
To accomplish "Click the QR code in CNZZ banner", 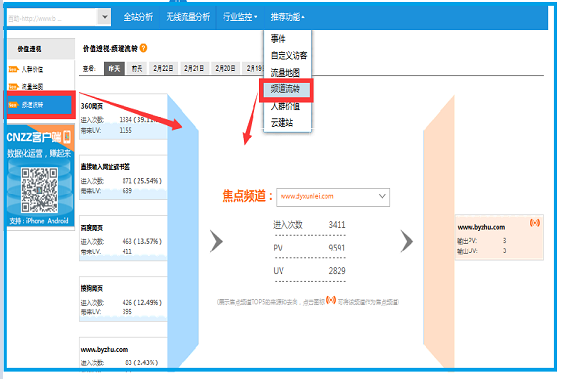I will coord(39,190).
